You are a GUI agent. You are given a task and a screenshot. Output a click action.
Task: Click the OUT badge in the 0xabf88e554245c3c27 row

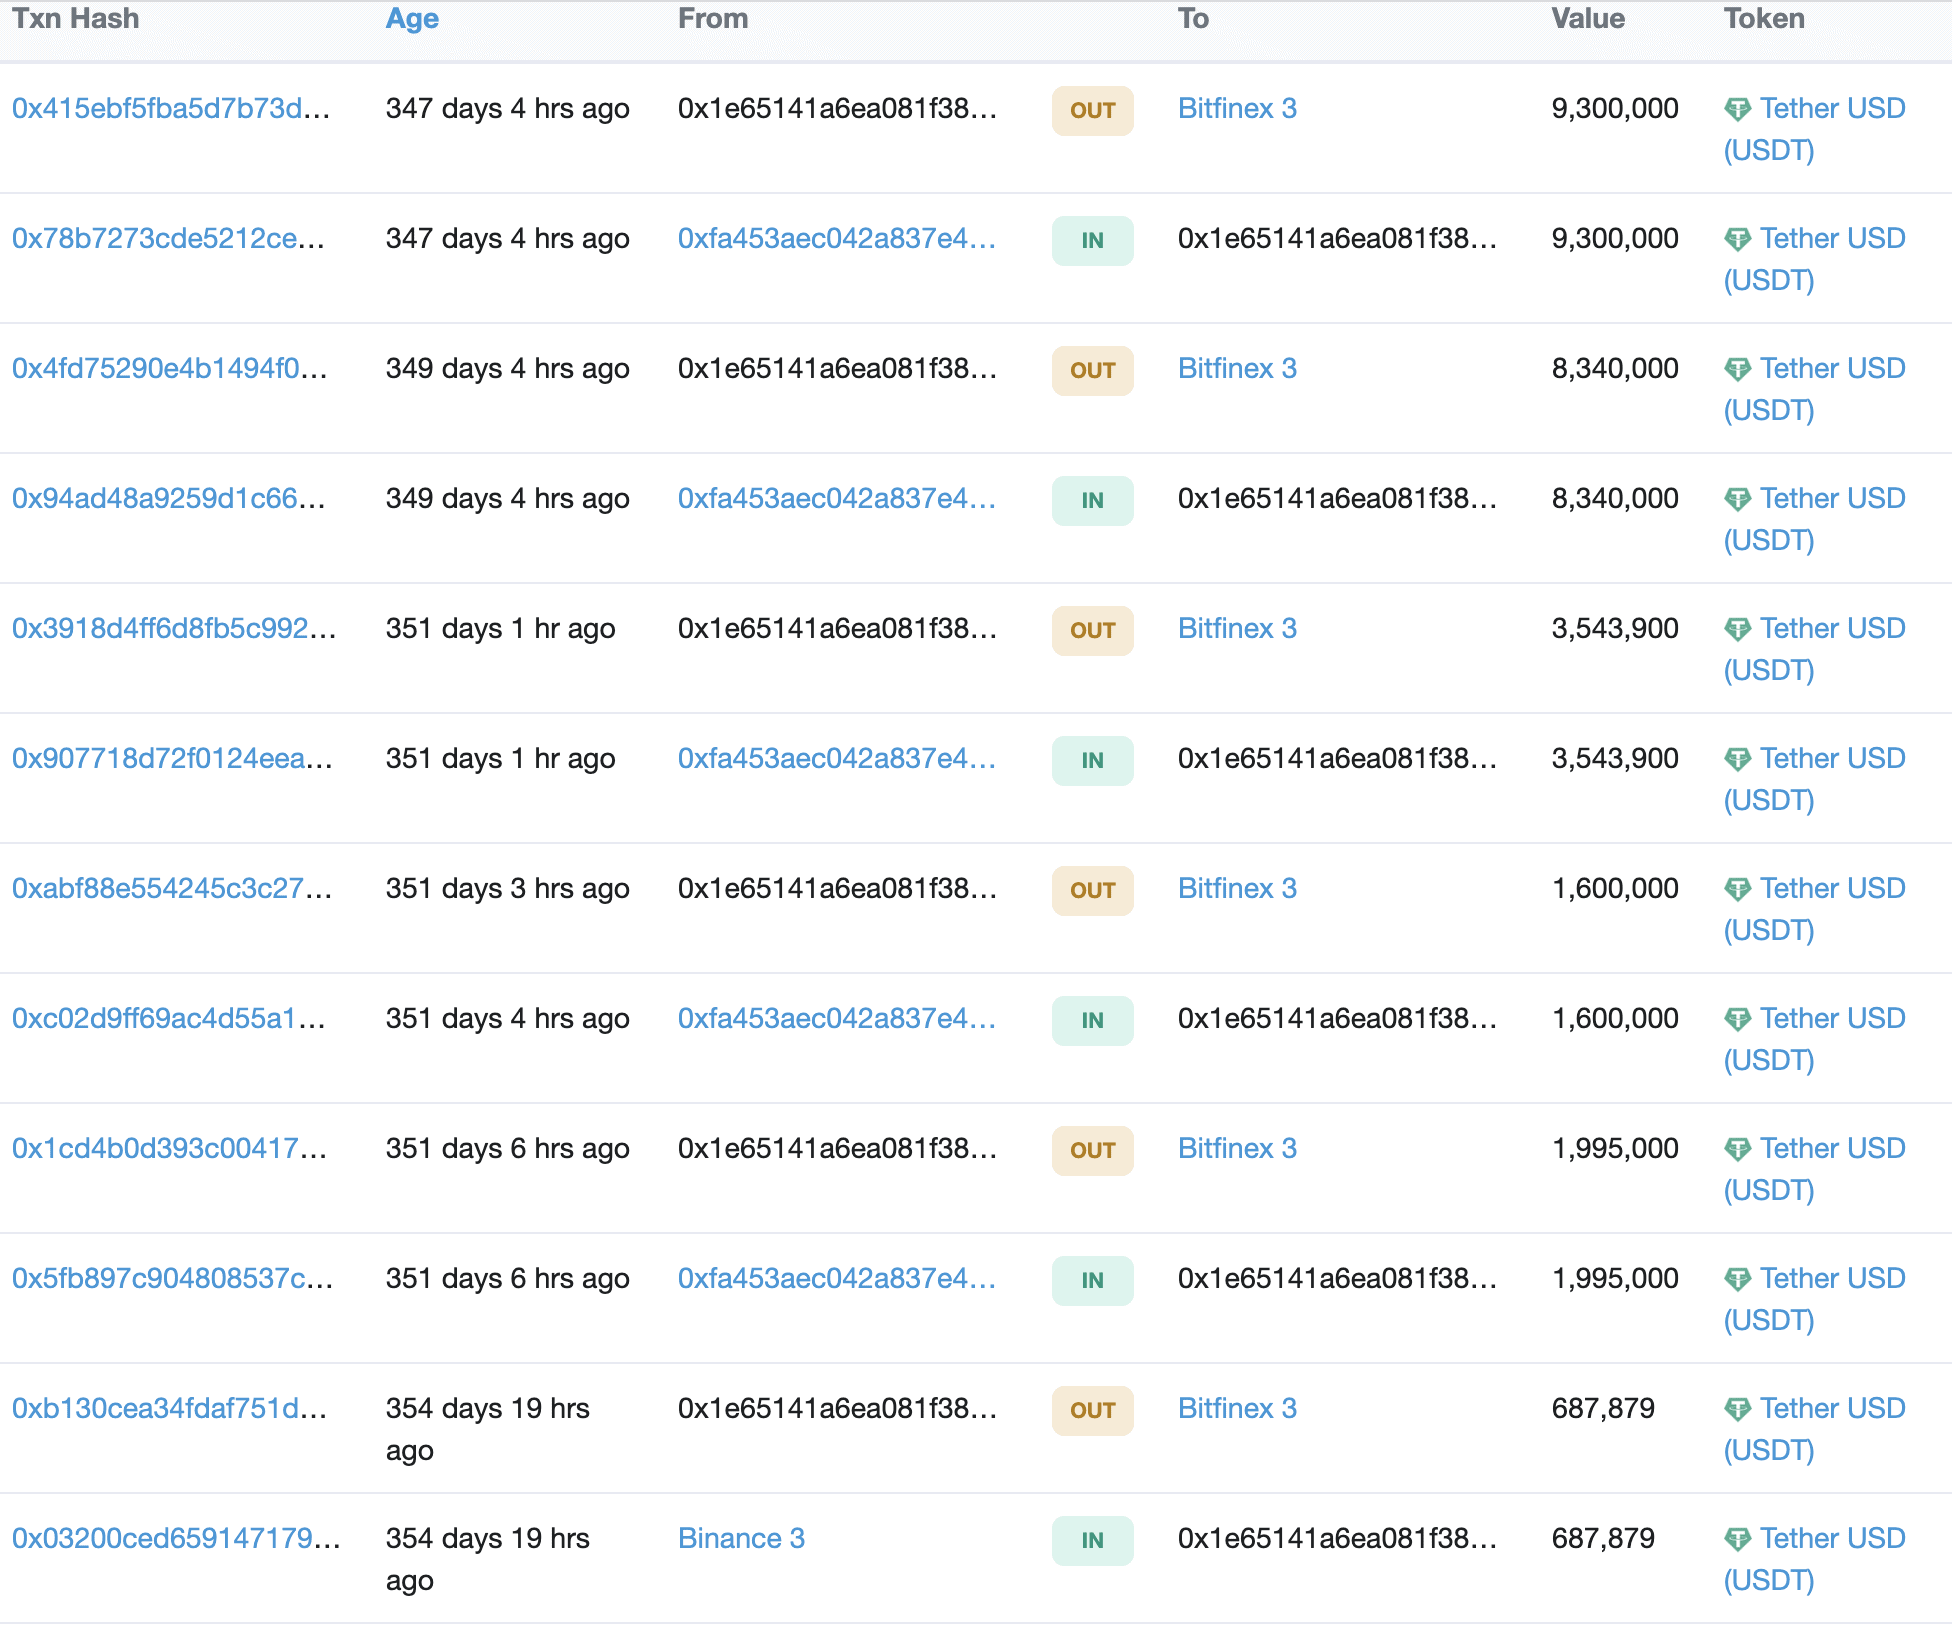click(1093, 890)
